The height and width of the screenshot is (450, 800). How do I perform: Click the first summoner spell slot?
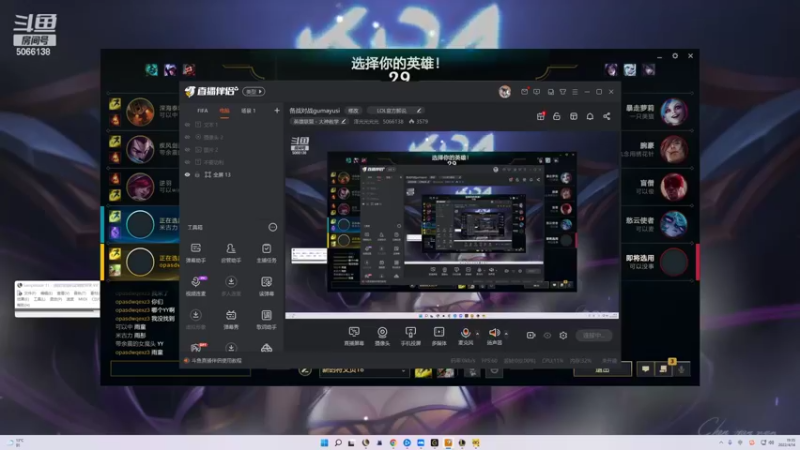(423, 371)
